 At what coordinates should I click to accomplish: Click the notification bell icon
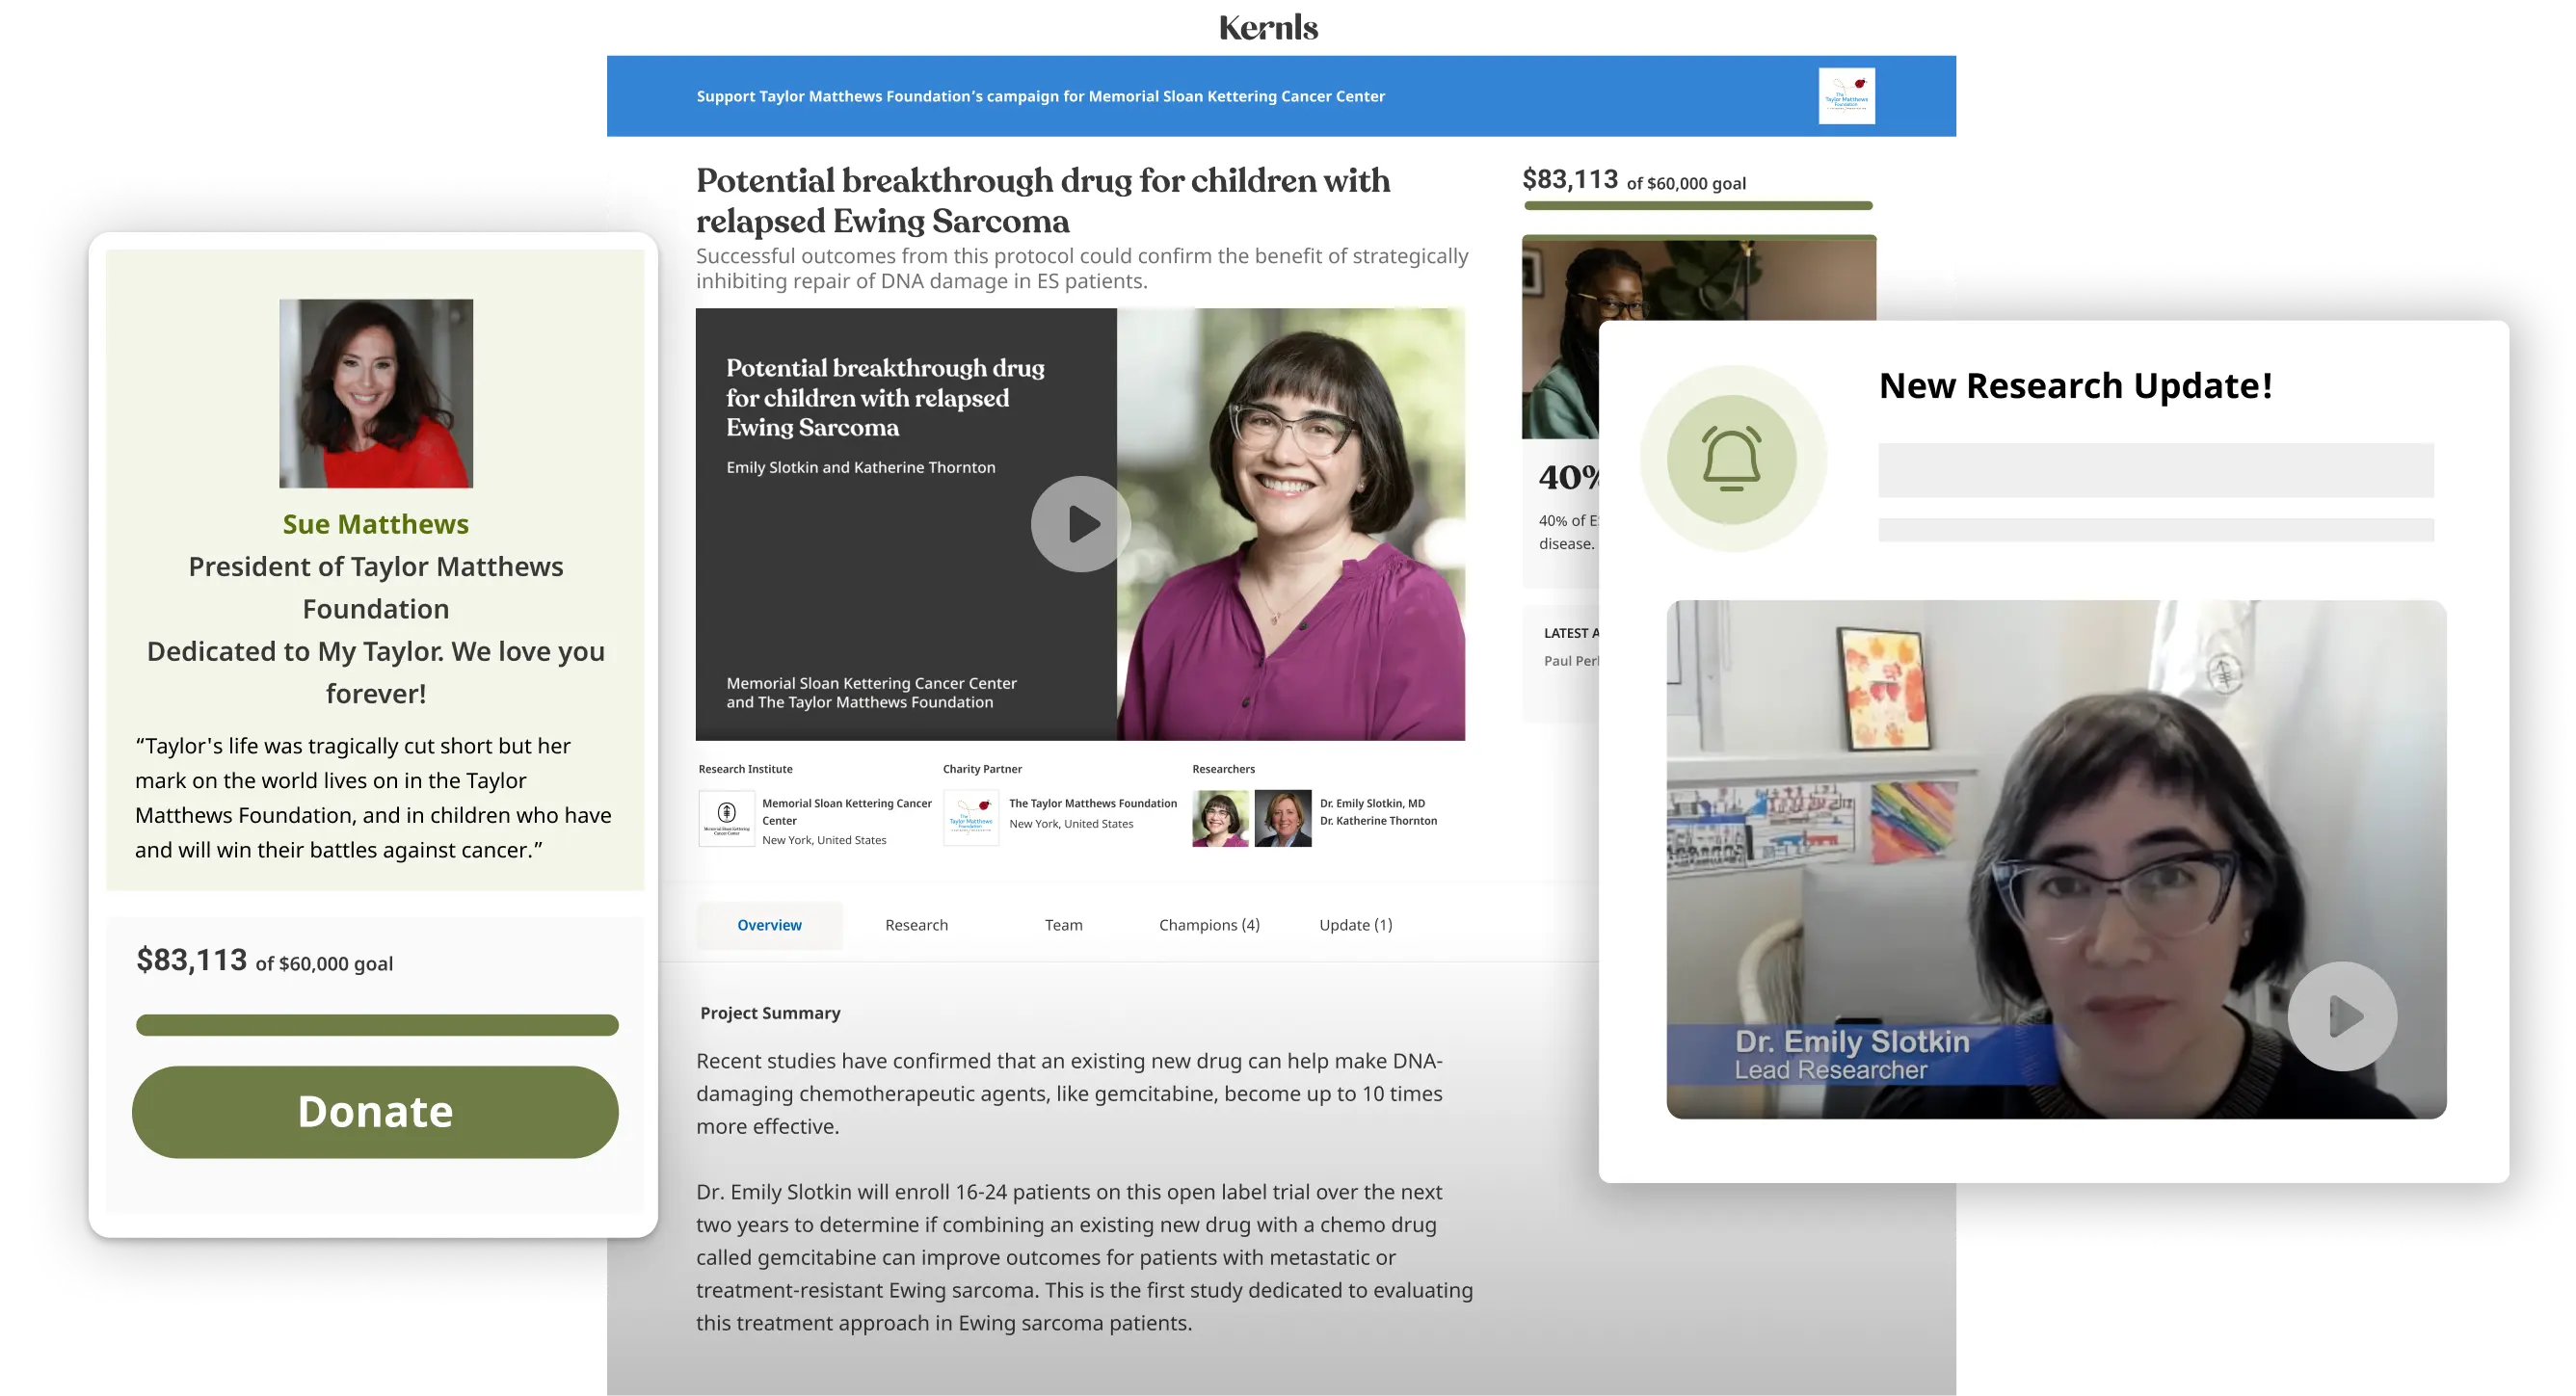(x=1732, y=459)
